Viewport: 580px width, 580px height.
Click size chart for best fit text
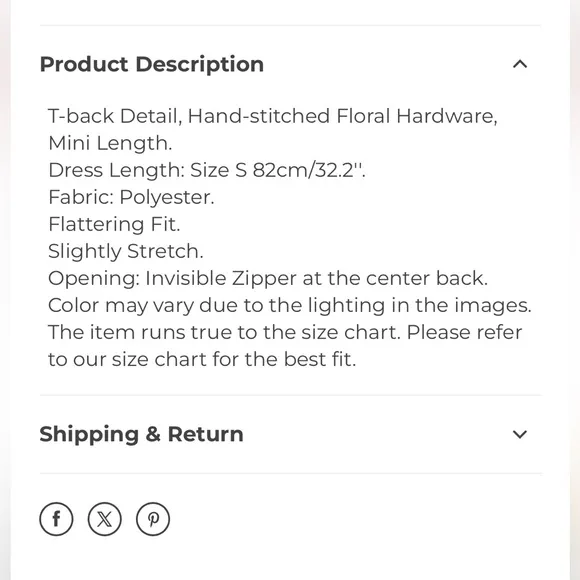pos(202,359)
